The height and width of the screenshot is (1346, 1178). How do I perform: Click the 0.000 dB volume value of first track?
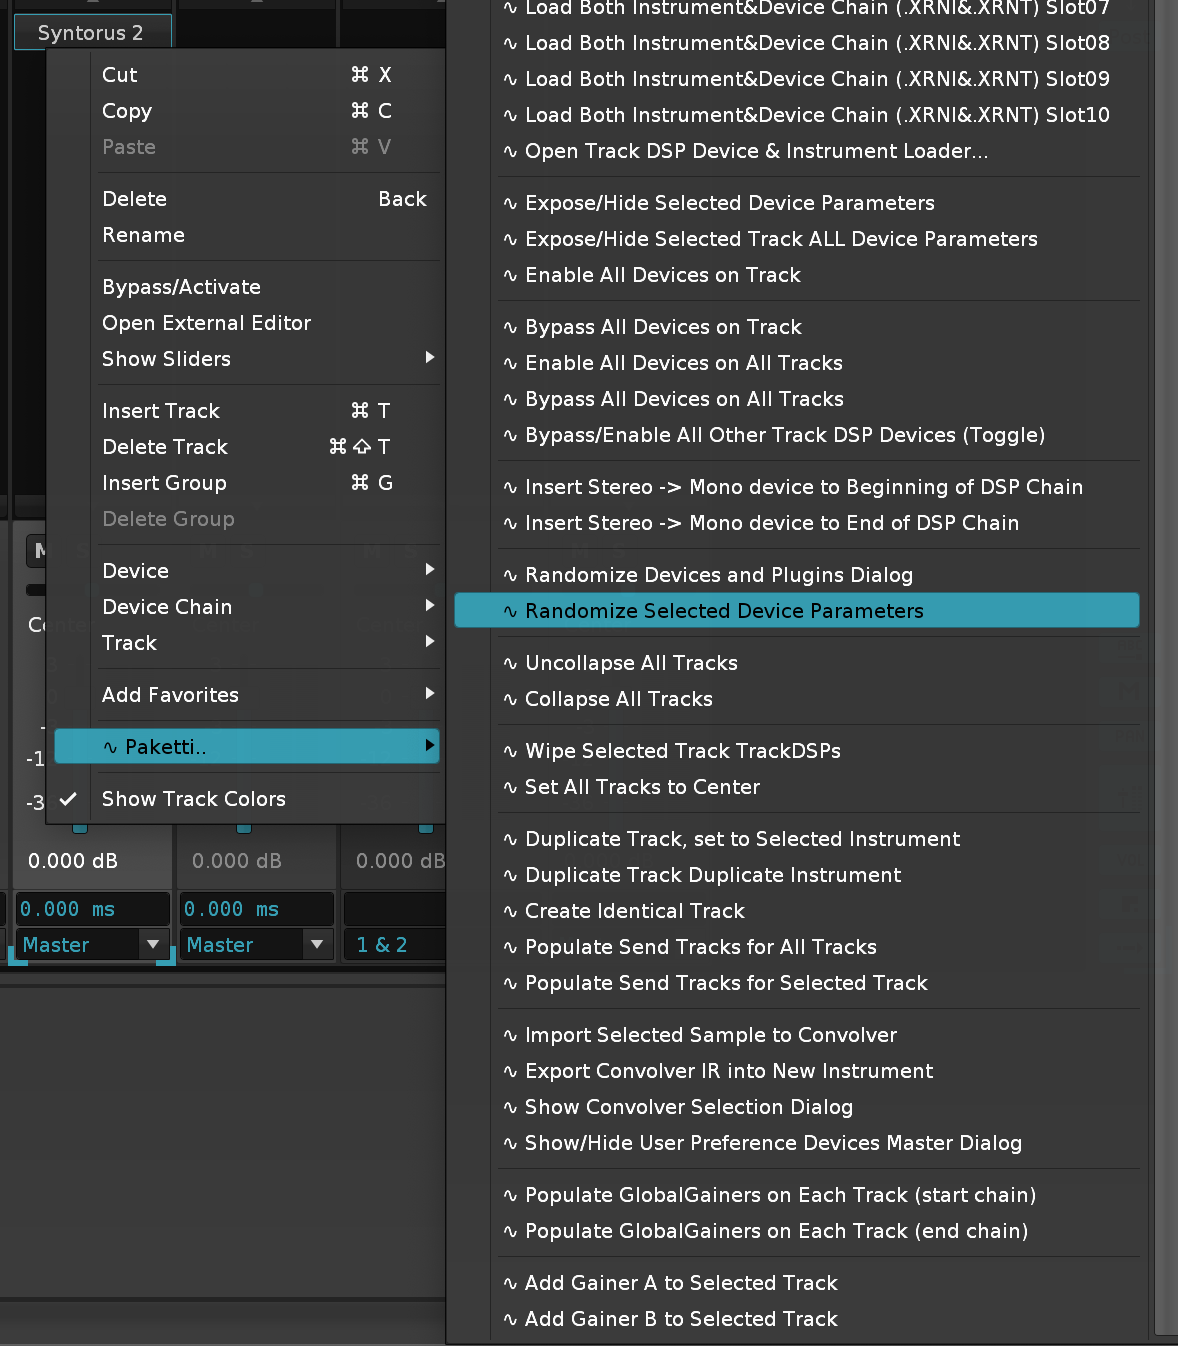click(73, 861)
